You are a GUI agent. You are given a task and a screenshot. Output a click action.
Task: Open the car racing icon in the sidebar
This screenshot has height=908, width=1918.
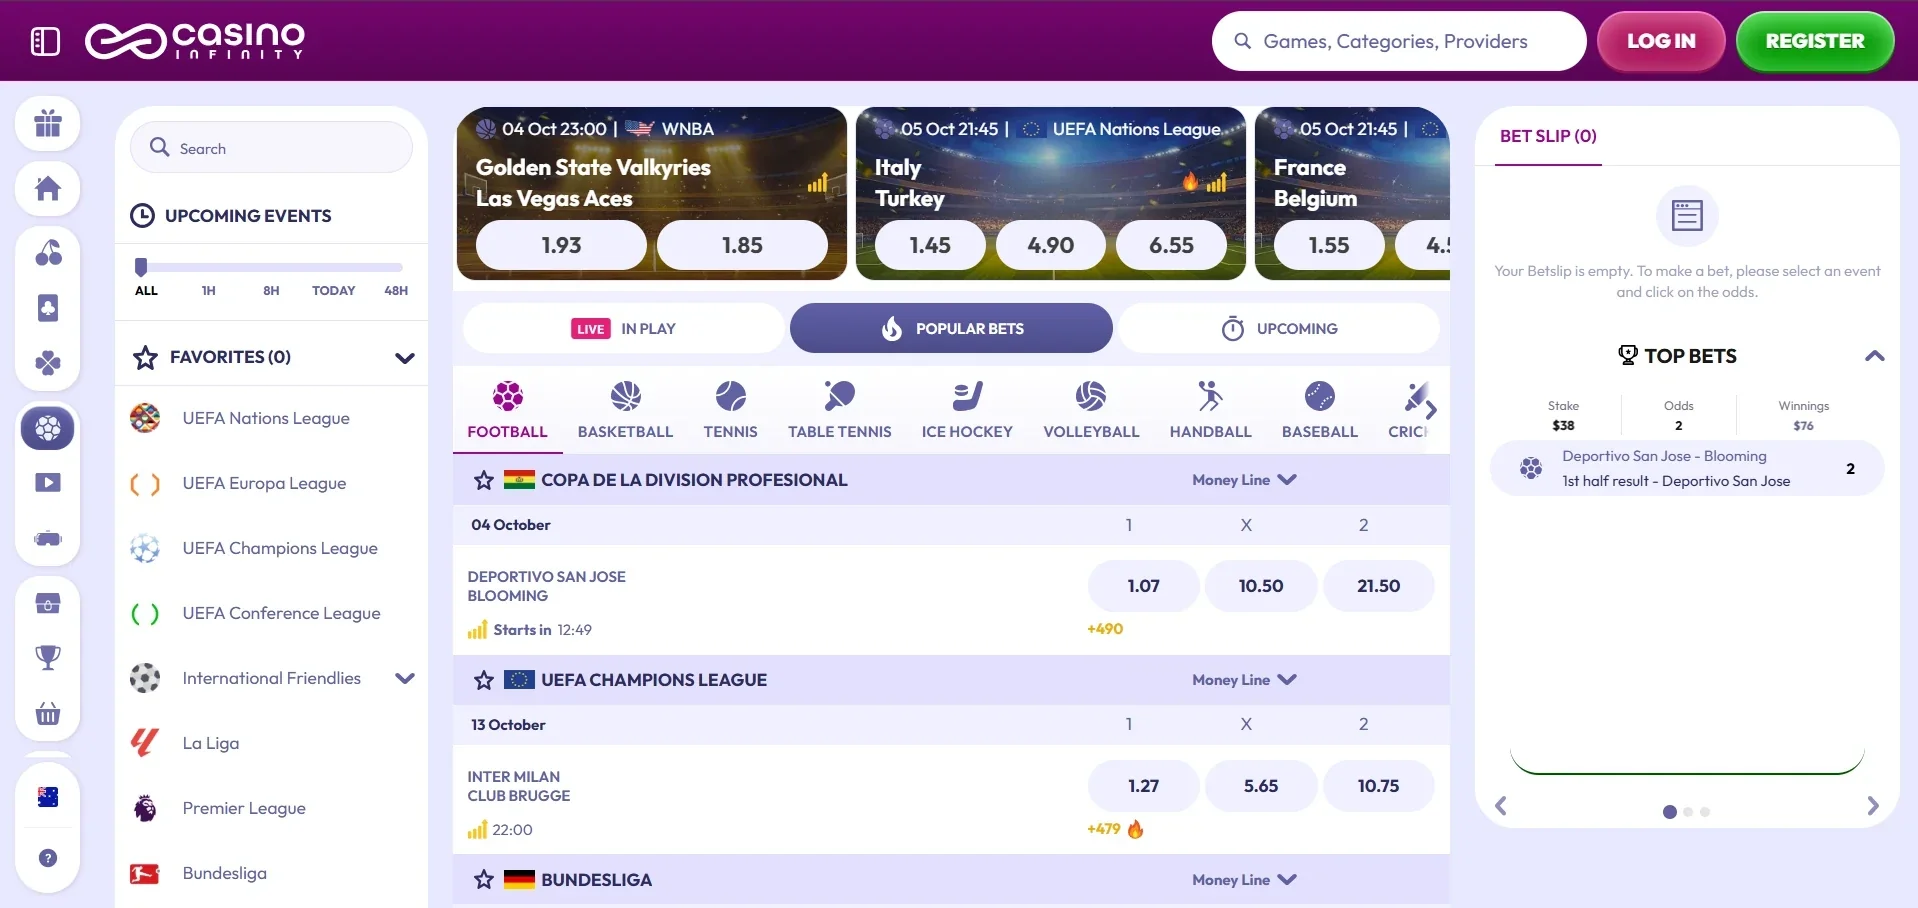tap(48, 539)
